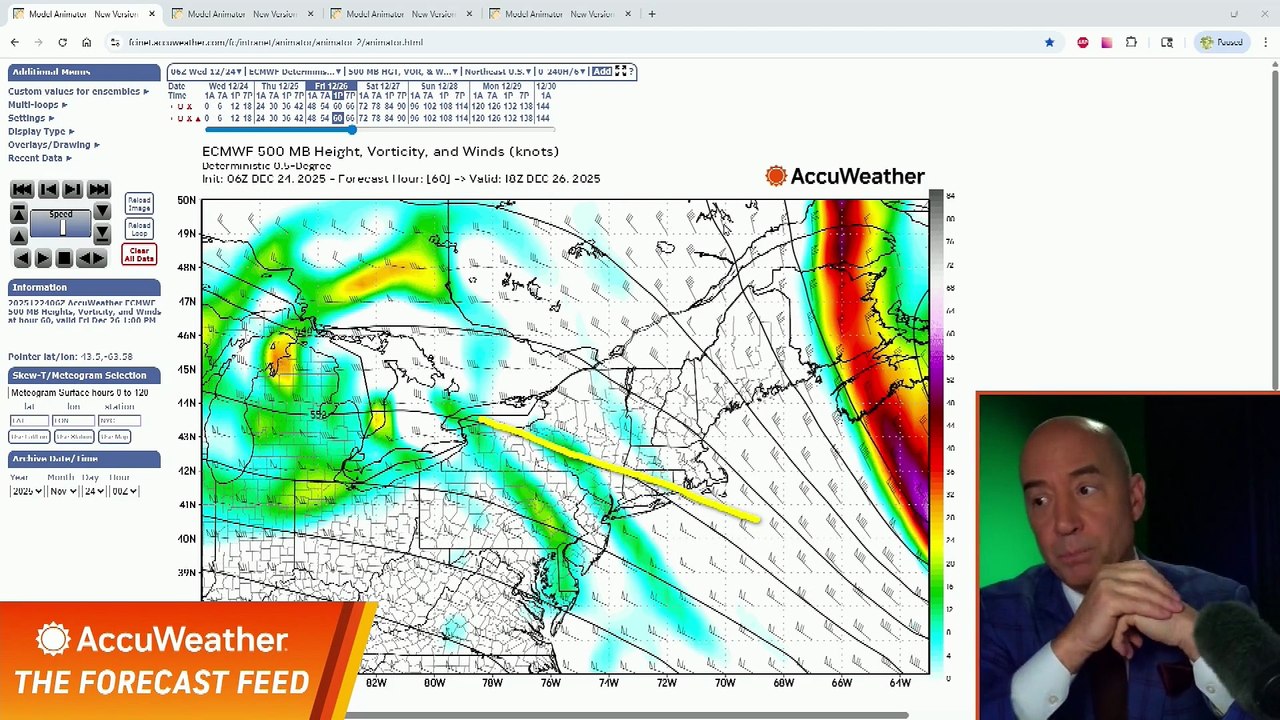This screenshot has height=720, width=1280.
Task: Click the plain up arrow speed button
Action: pos(18,236)
